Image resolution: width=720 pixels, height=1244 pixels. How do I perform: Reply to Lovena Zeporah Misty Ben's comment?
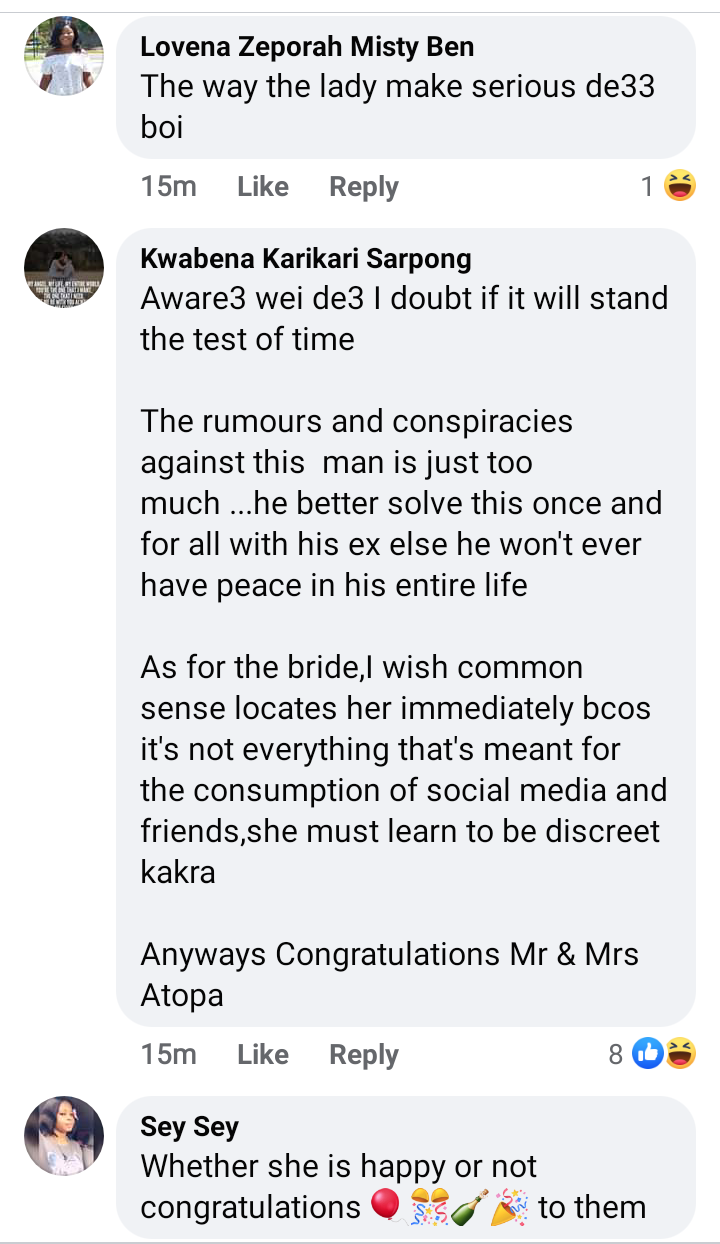click(x=364, y=187)
